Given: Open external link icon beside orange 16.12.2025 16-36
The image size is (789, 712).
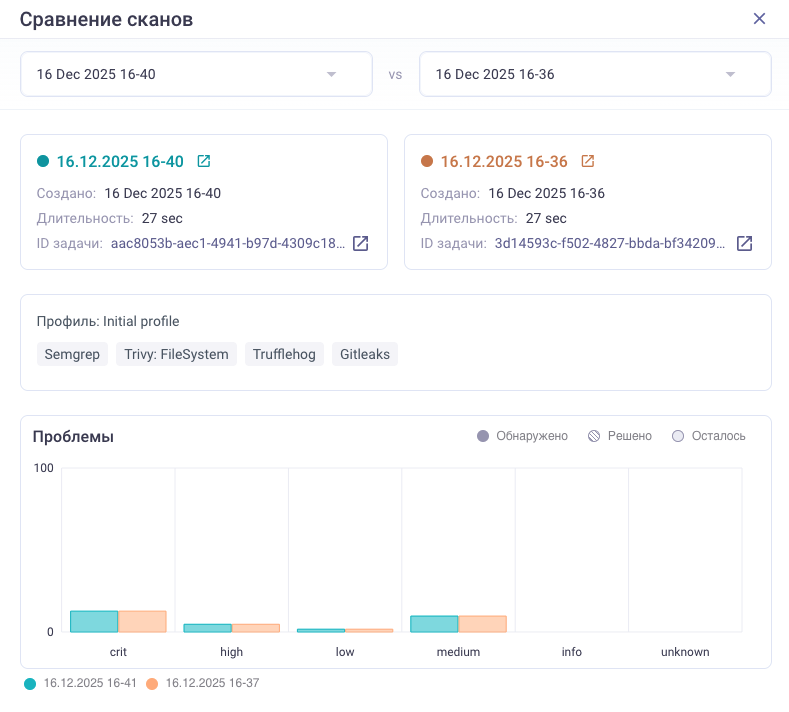Looking at the screenshot, I should [x=588, y=161].
